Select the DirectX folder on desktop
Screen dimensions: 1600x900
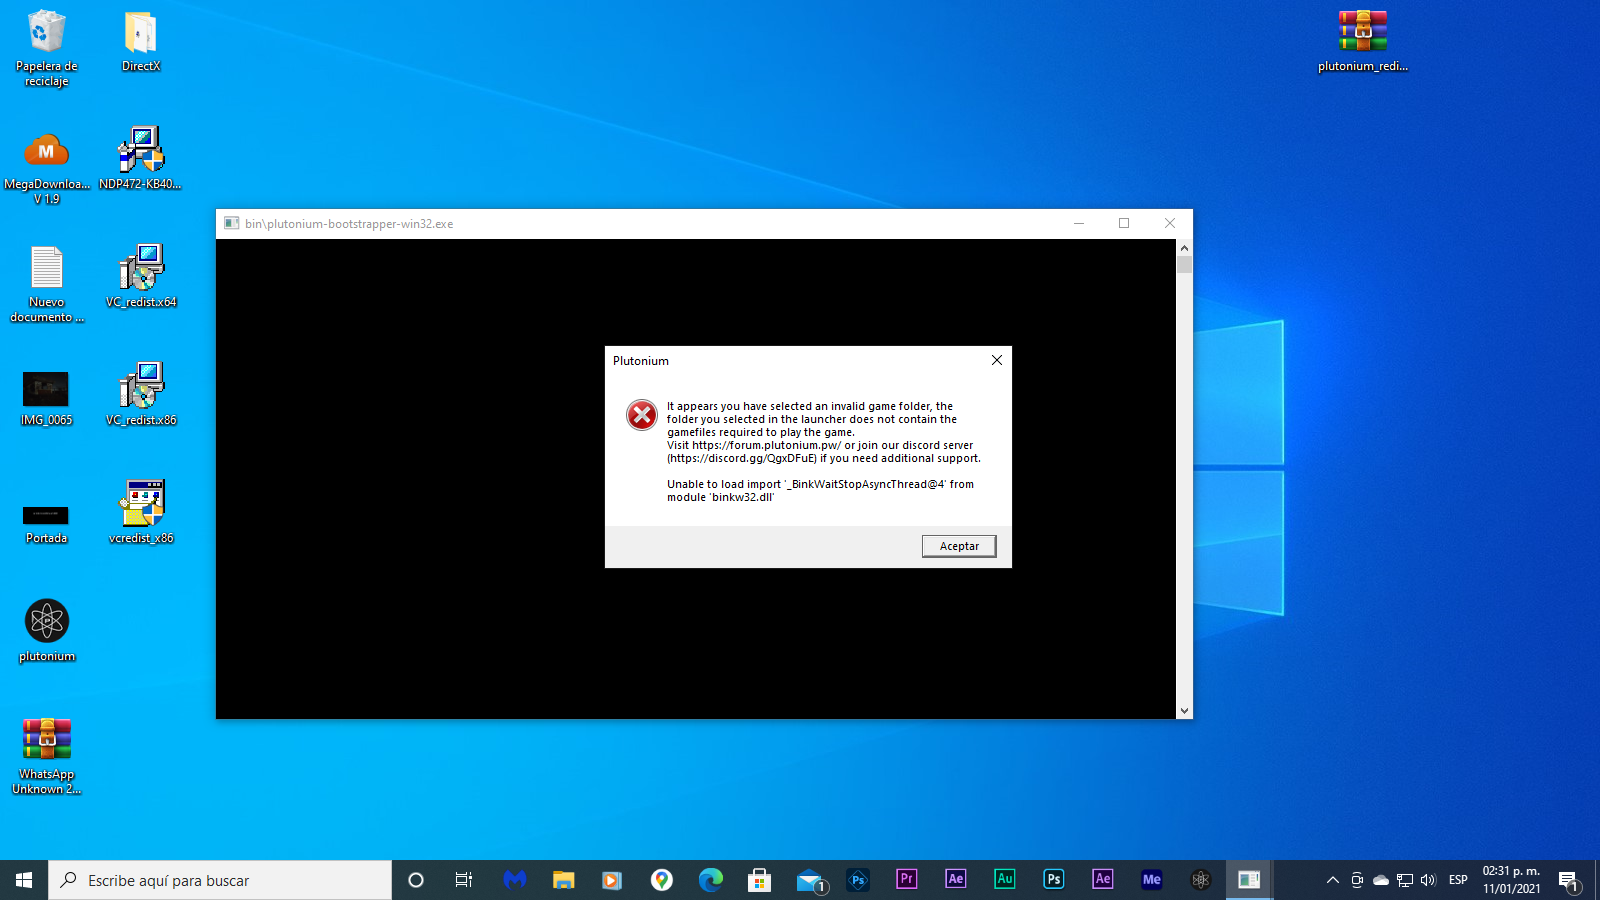(x=141, y=41)
